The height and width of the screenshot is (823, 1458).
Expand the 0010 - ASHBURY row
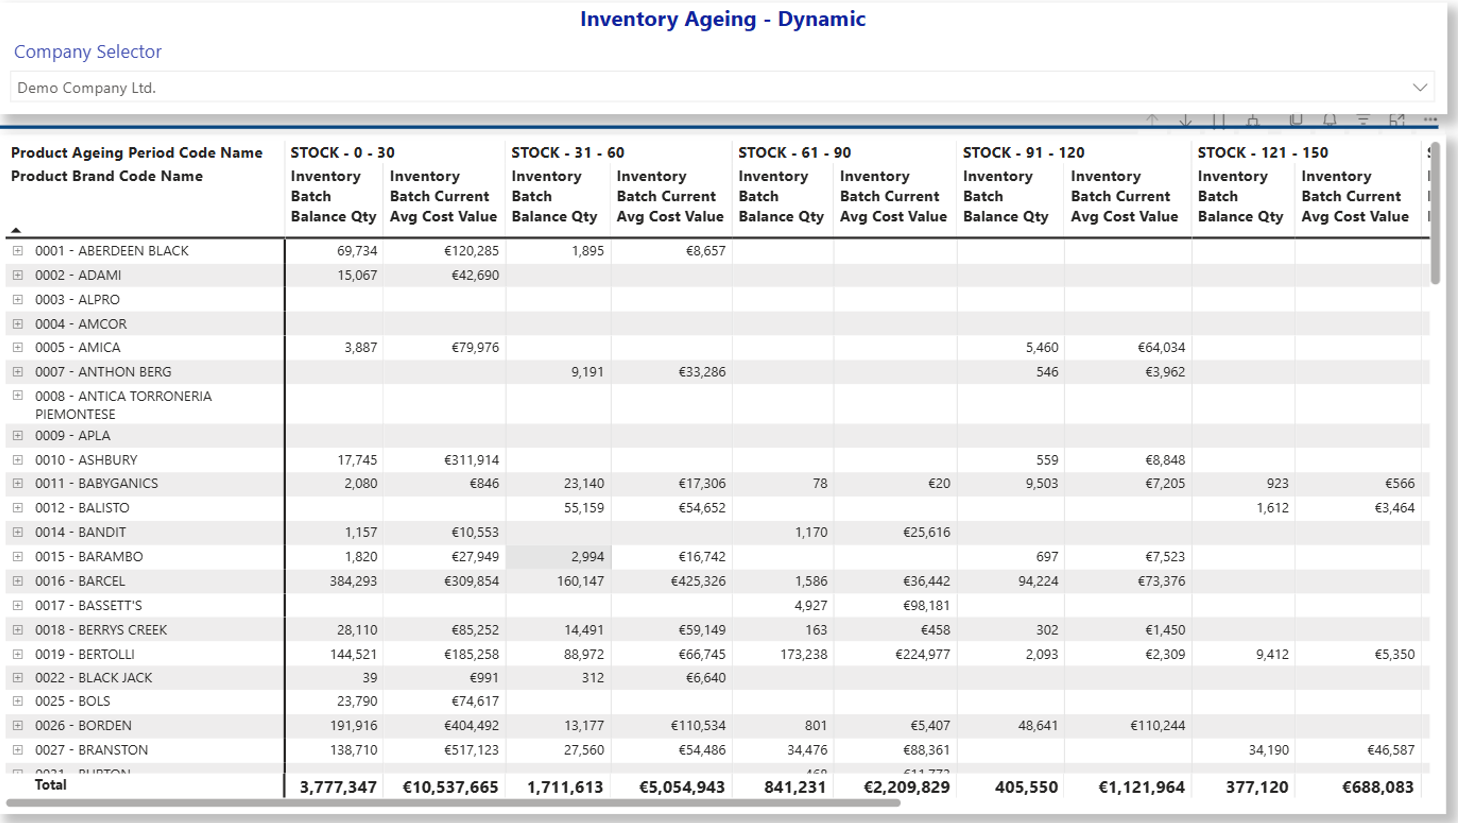[18, 460]
